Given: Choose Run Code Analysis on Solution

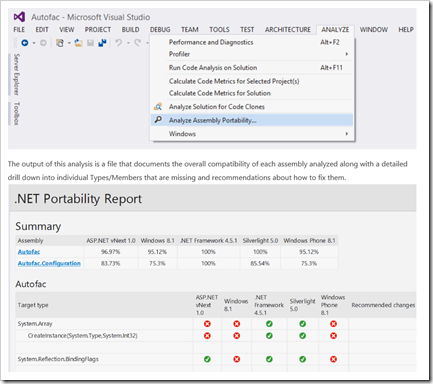Looking at the screenshot, I should pos(252,68).
